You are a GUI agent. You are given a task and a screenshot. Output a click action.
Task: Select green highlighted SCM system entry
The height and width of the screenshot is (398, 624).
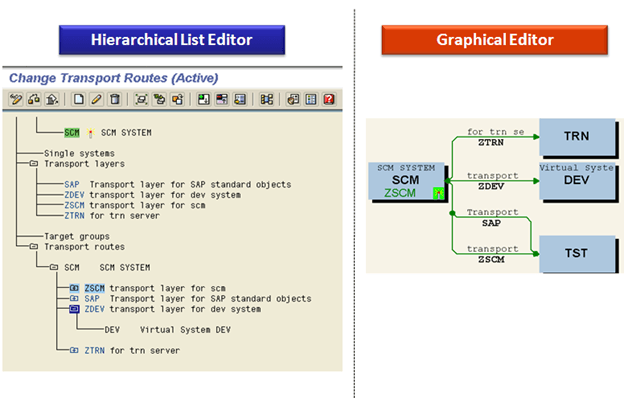point(72,133)
